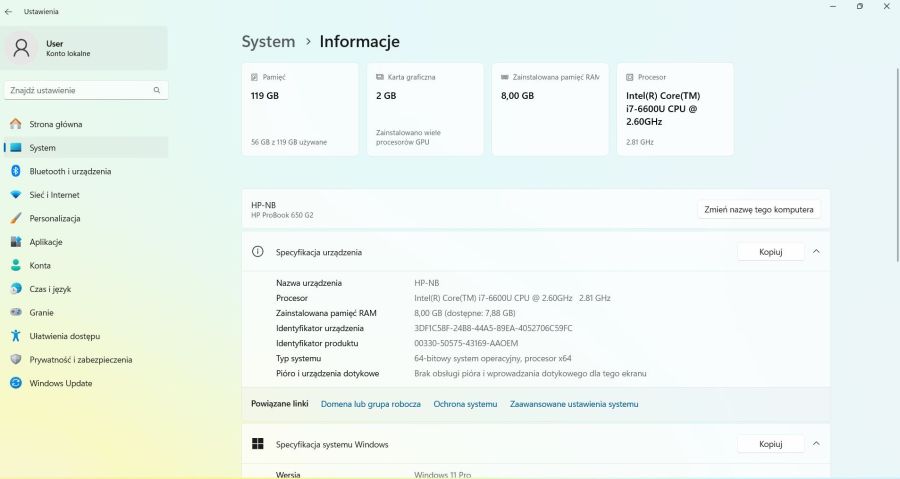900x479 pixels.
Task: Focus the Znajdź ustawienie search field
Action: (86, 90)
